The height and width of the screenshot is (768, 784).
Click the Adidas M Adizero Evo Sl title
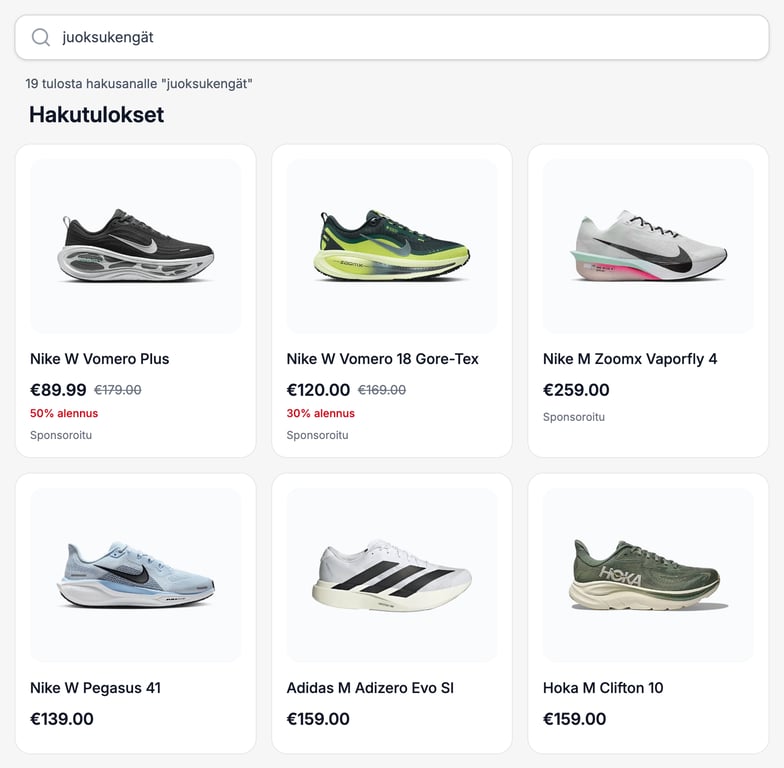coord(370,688)
